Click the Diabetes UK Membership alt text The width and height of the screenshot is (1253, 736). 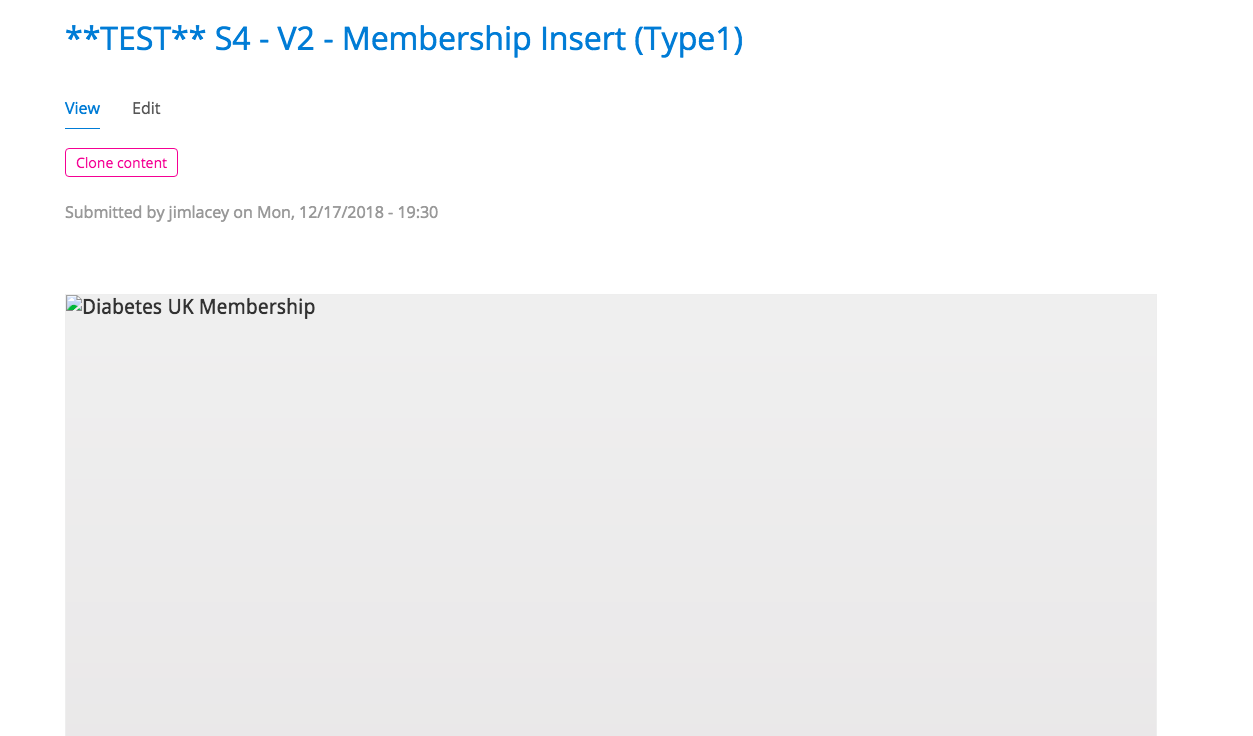[x=199, y=306]
